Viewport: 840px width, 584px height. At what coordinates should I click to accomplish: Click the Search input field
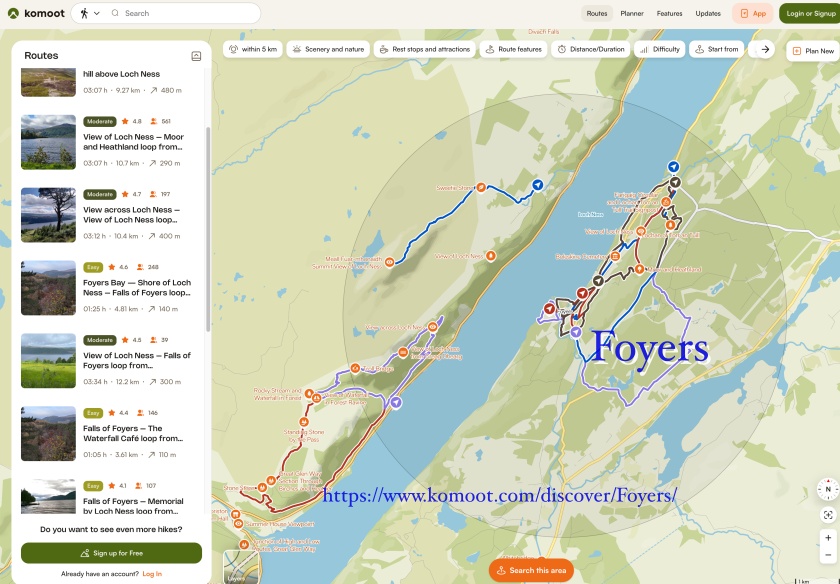click(185, 13)
